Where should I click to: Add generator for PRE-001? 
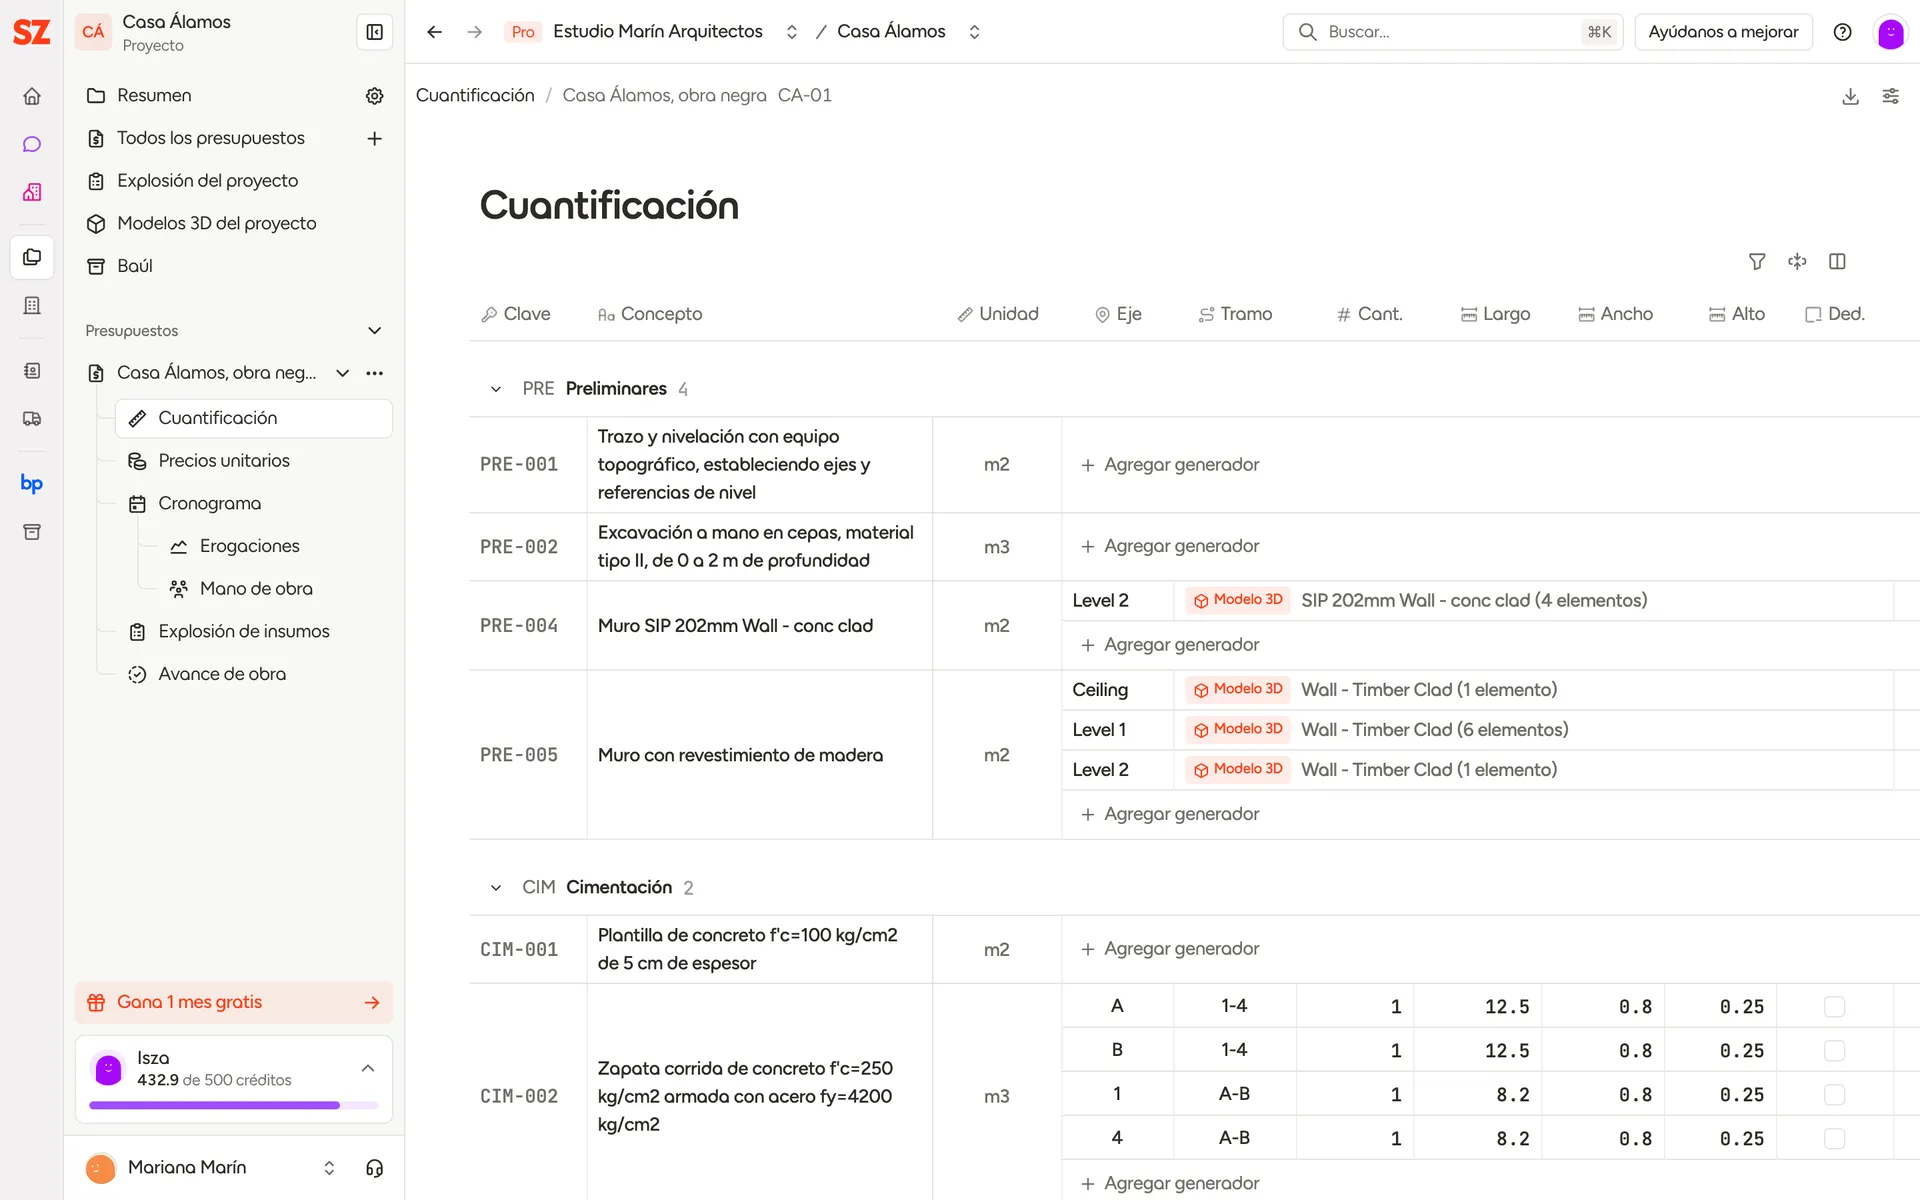[1169, 465]
